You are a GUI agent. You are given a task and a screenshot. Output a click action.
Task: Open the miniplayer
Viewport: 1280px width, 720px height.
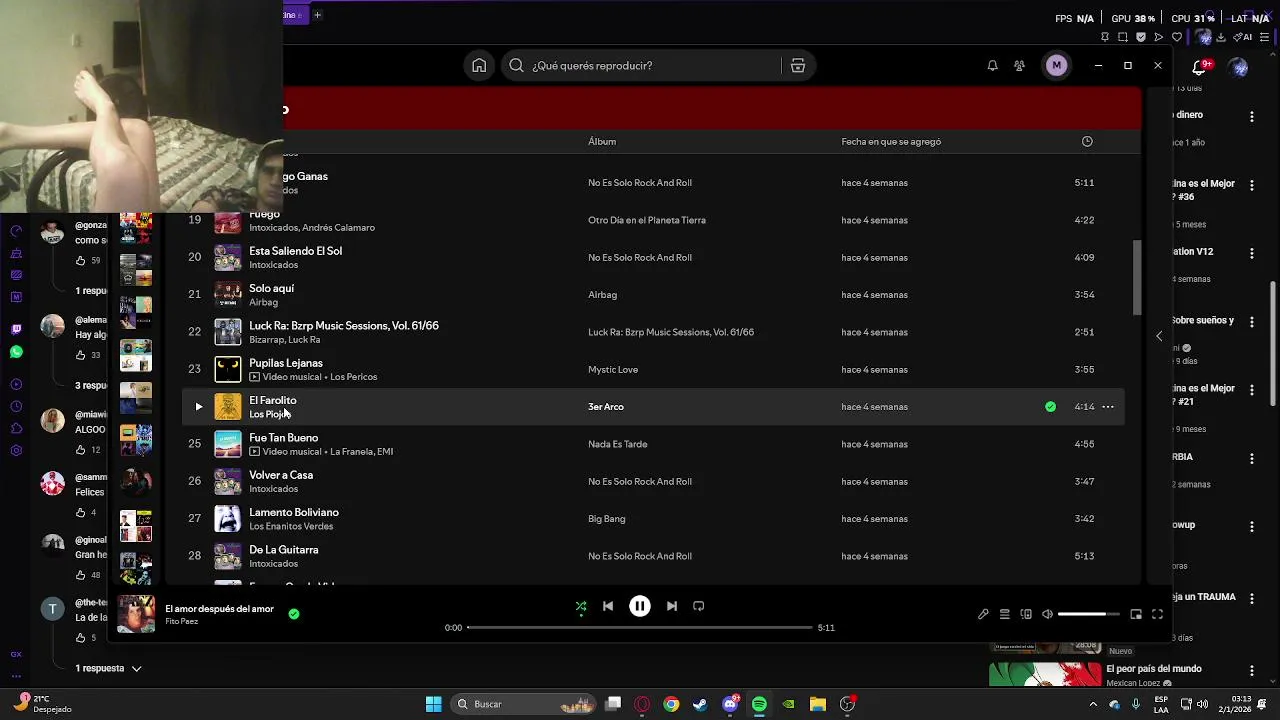click(1136, 614)
